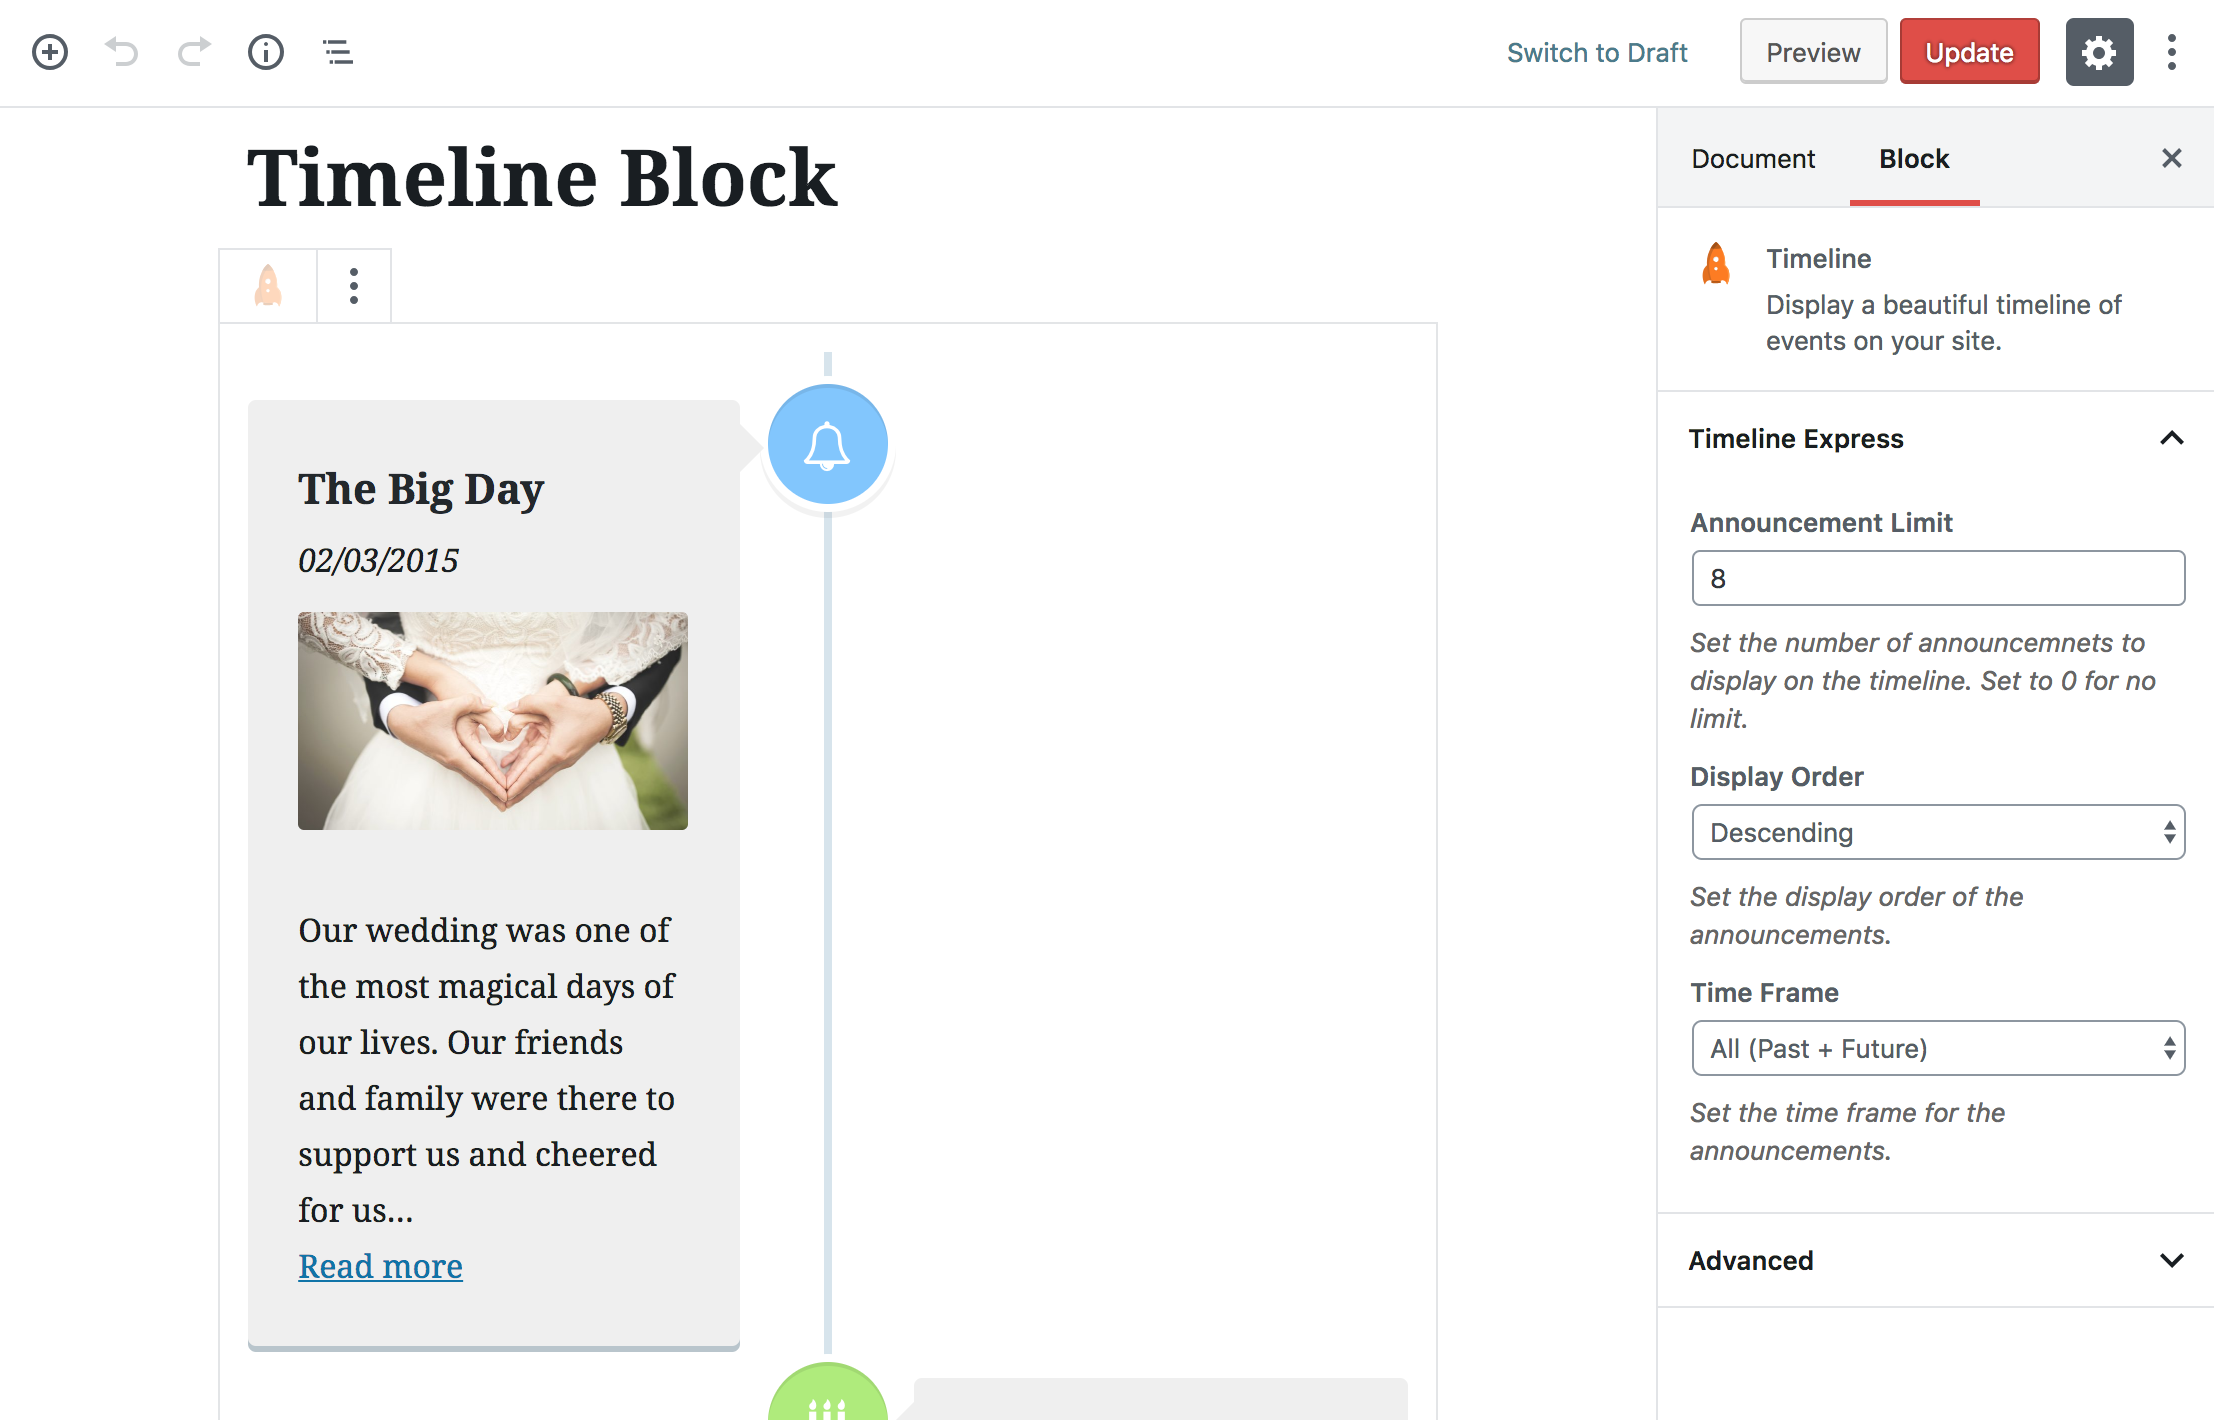Click the Document tab in sidebar
The image size is (2214, 1420).
(x=1752, y=158)
